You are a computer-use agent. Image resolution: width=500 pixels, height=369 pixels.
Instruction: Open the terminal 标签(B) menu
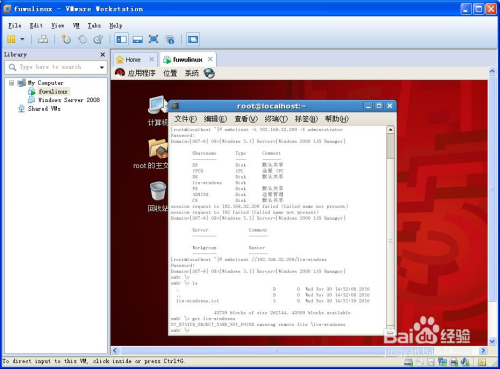coord(306,119)
